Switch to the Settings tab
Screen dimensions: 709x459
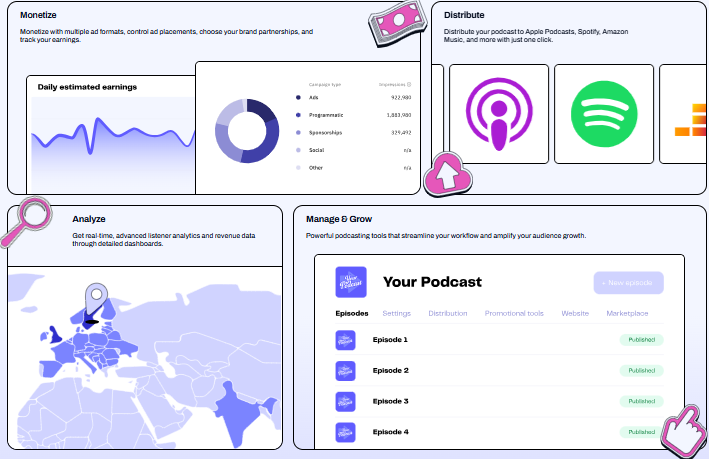pos(397,313)
